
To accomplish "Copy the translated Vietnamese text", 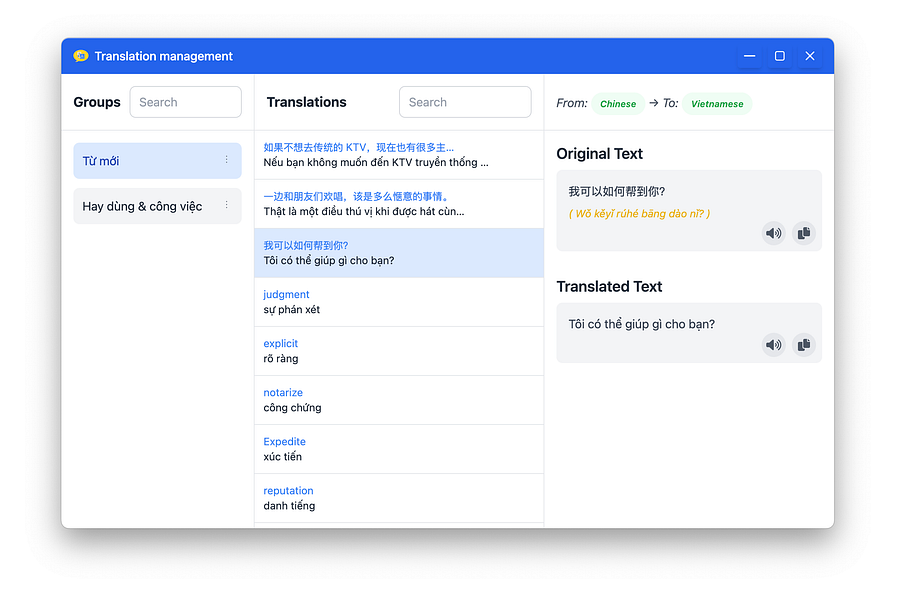I will [804, 344].
